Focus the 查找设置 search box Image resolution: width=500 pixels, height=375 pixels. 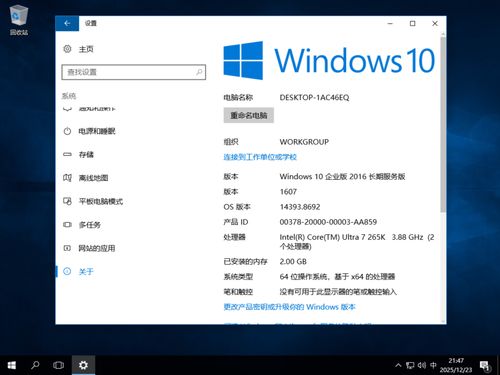click(134, 72)
